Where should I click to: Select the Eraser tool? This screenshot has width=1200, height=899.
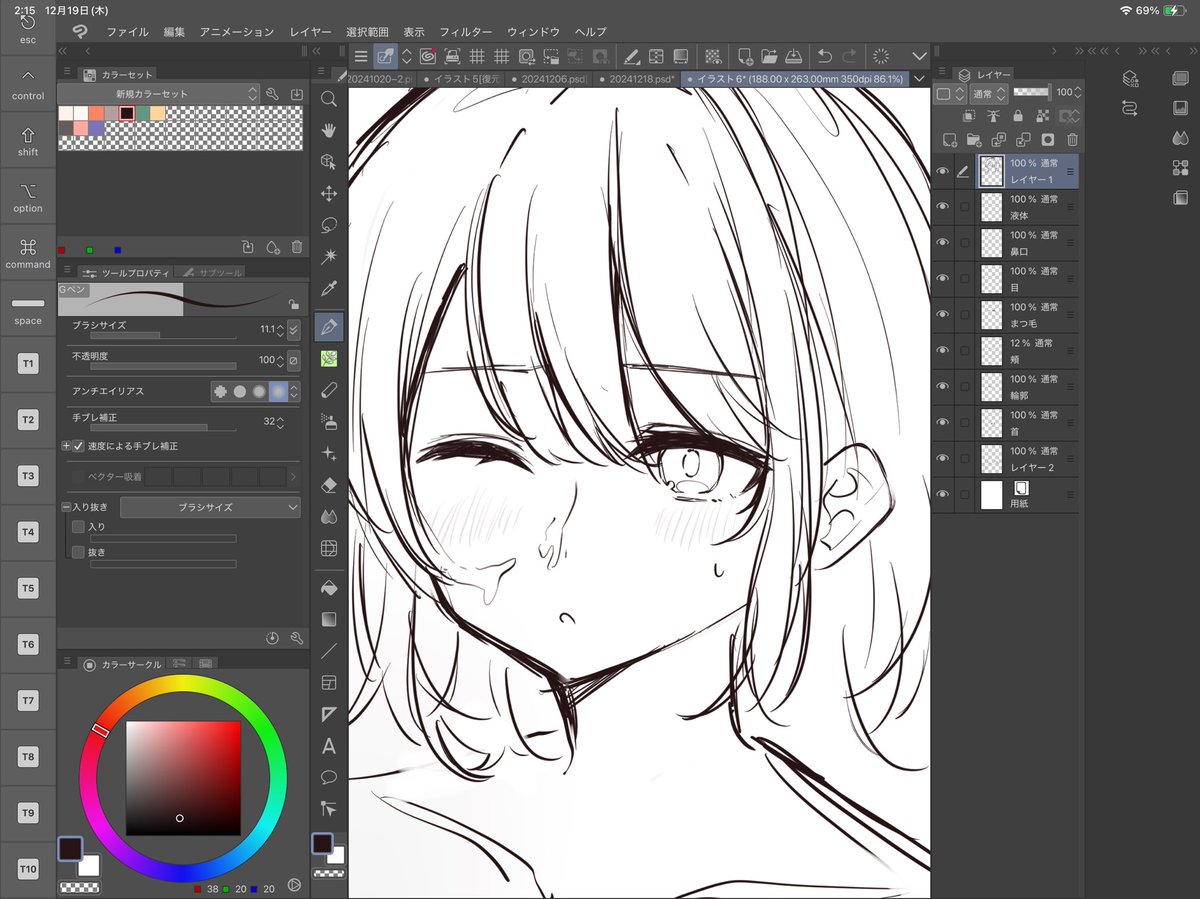click(x=328, y=485)
